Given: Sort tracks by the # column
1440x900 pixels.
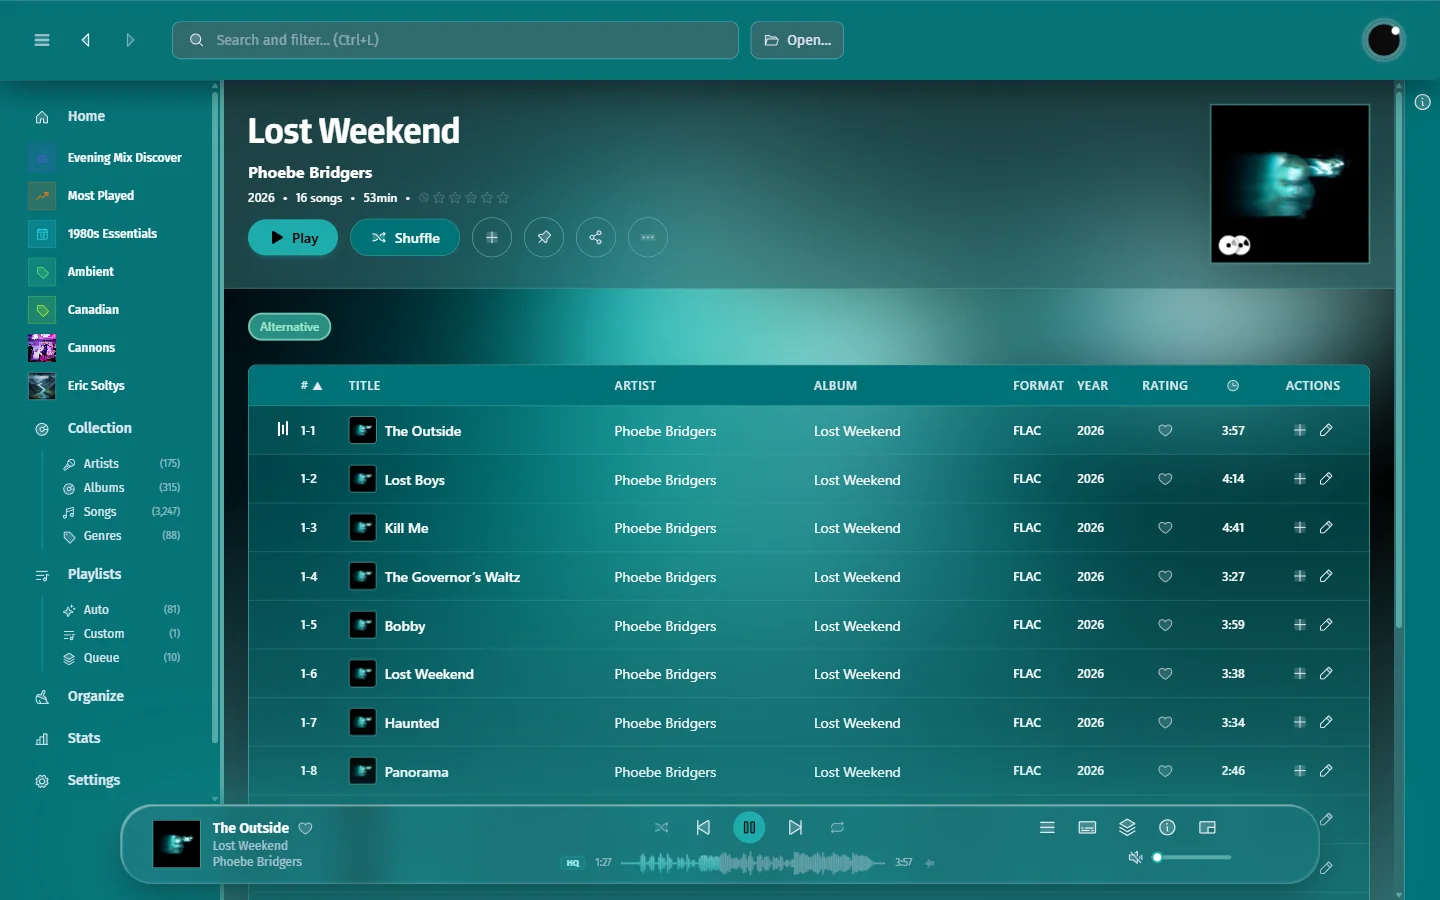Looking at the screenshot, I should pyautogui.click(x=311, y=386).
